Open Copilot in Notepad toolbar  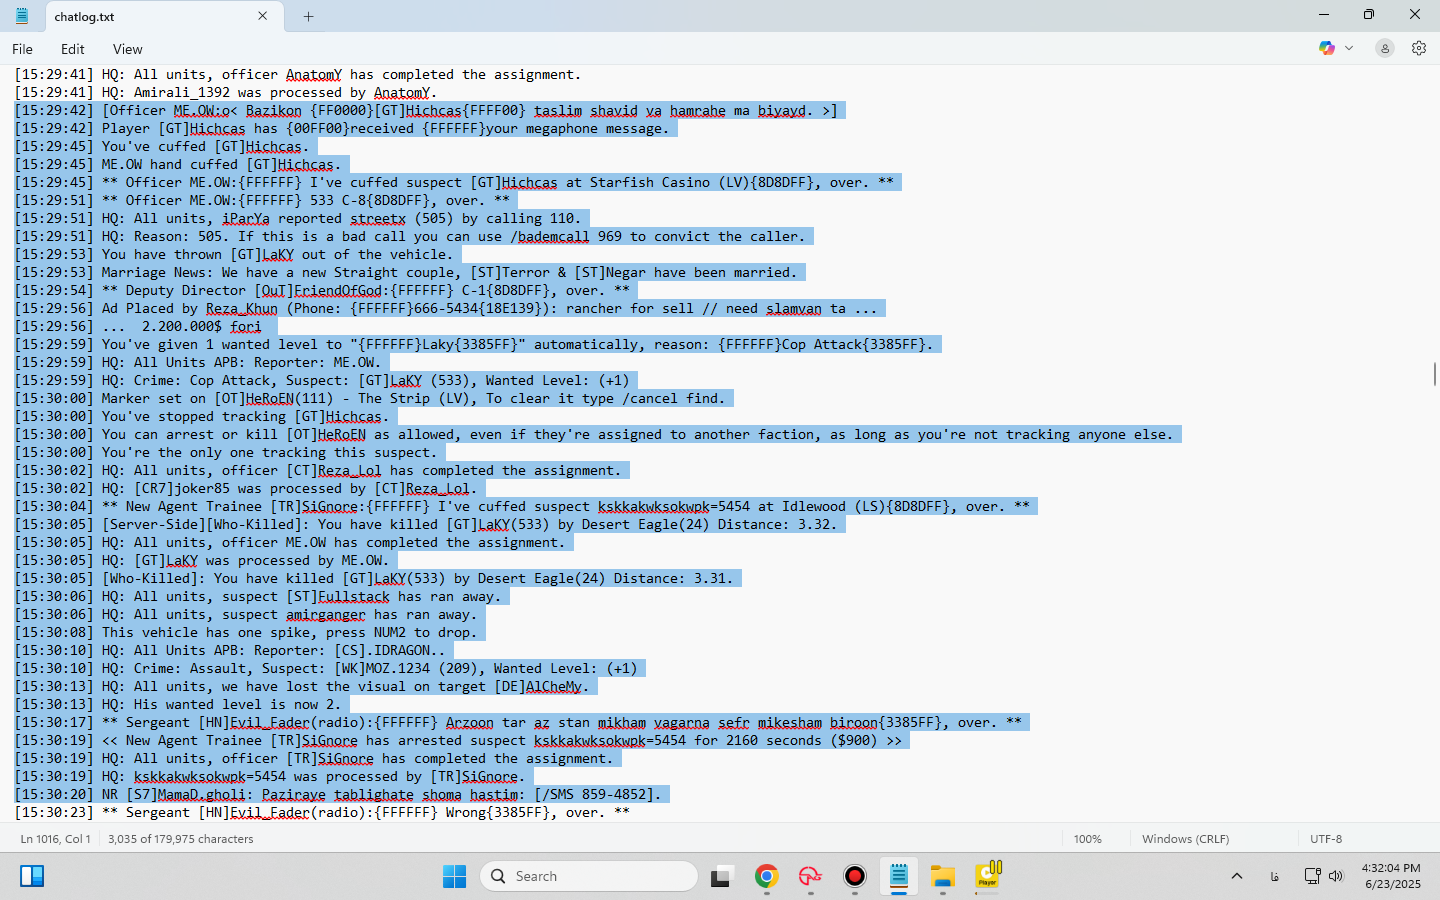pos(1327,48)
